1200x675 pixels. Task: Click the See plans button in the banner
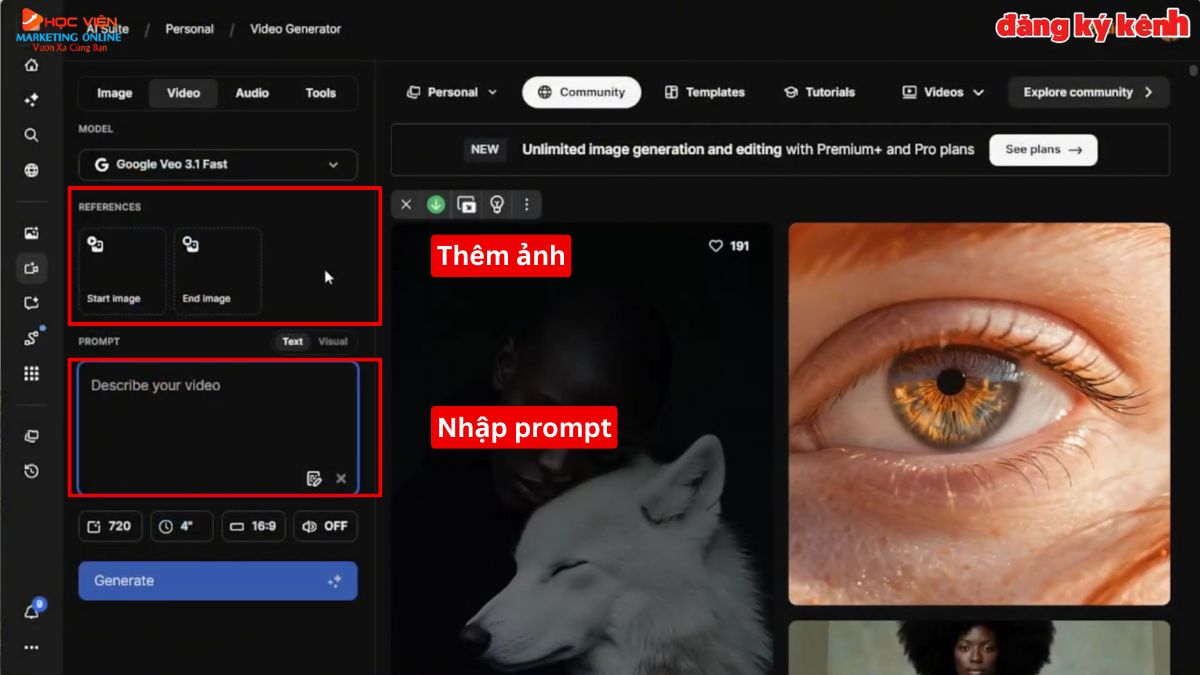pos(1043,149)
